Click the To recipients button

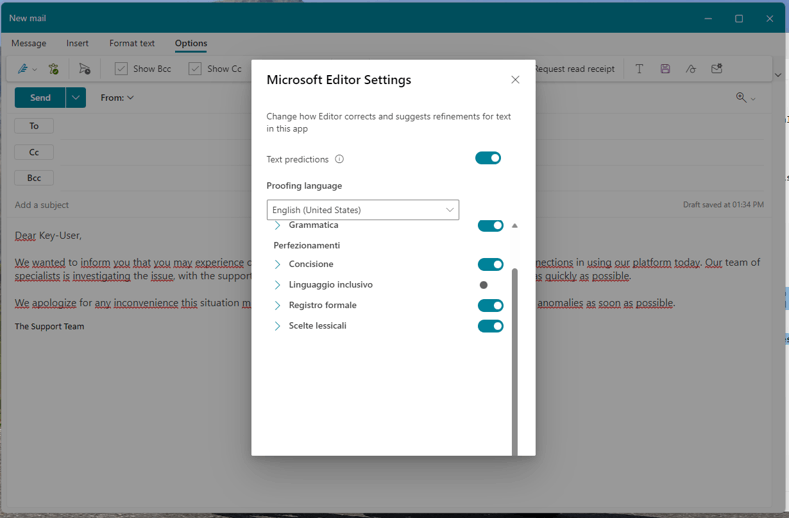click(x=34, y=126)
